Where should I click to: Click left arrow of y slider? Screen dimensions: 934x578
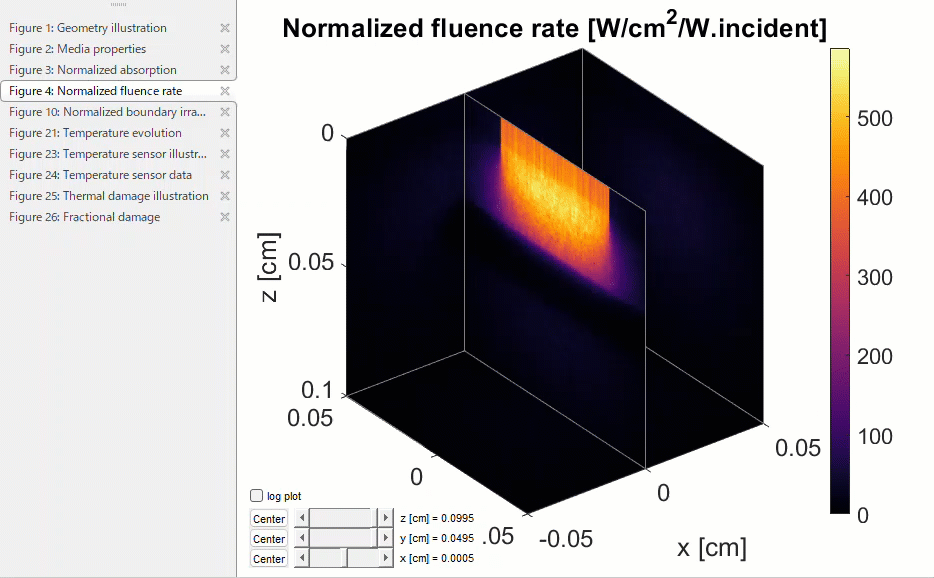point(300,538)
